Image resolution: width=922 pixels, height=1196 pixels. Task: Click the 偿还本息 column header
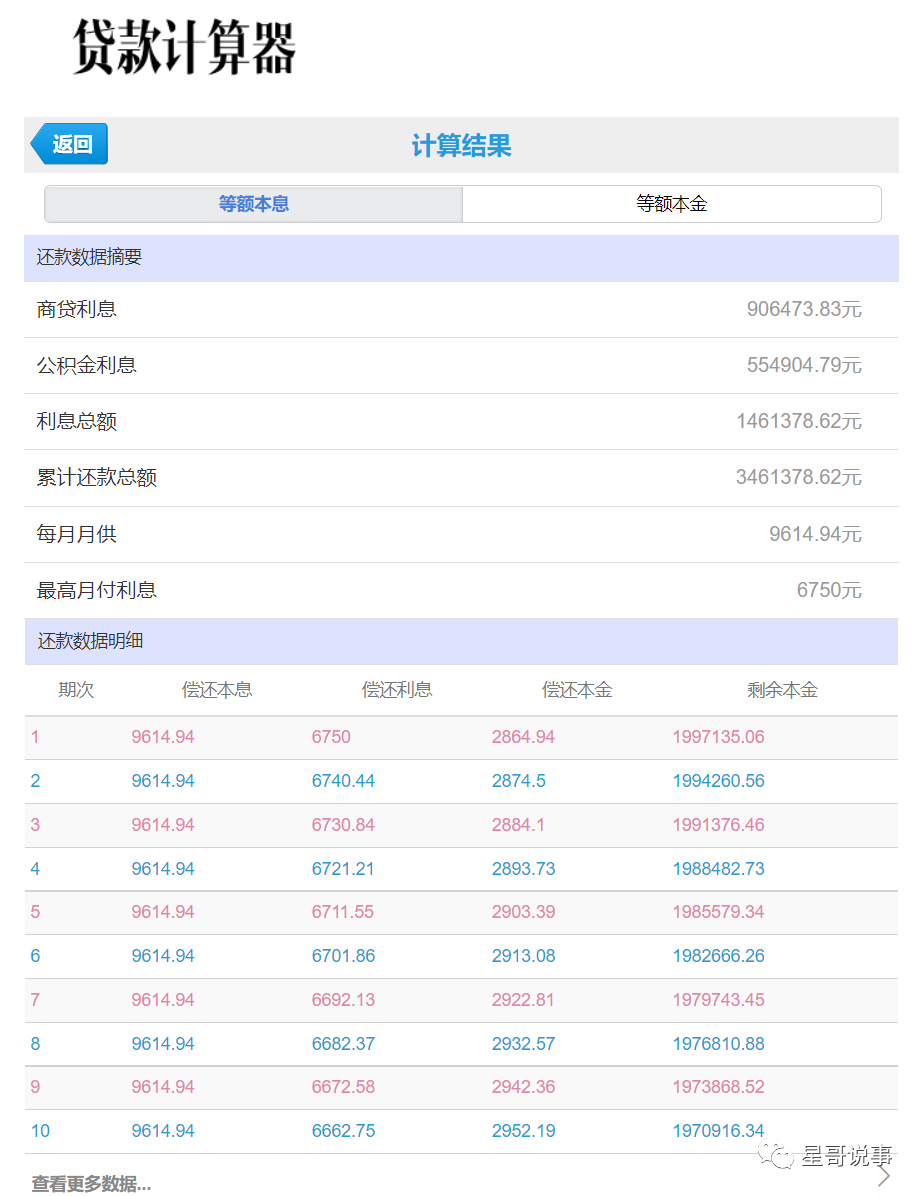[x=217, y=689]
